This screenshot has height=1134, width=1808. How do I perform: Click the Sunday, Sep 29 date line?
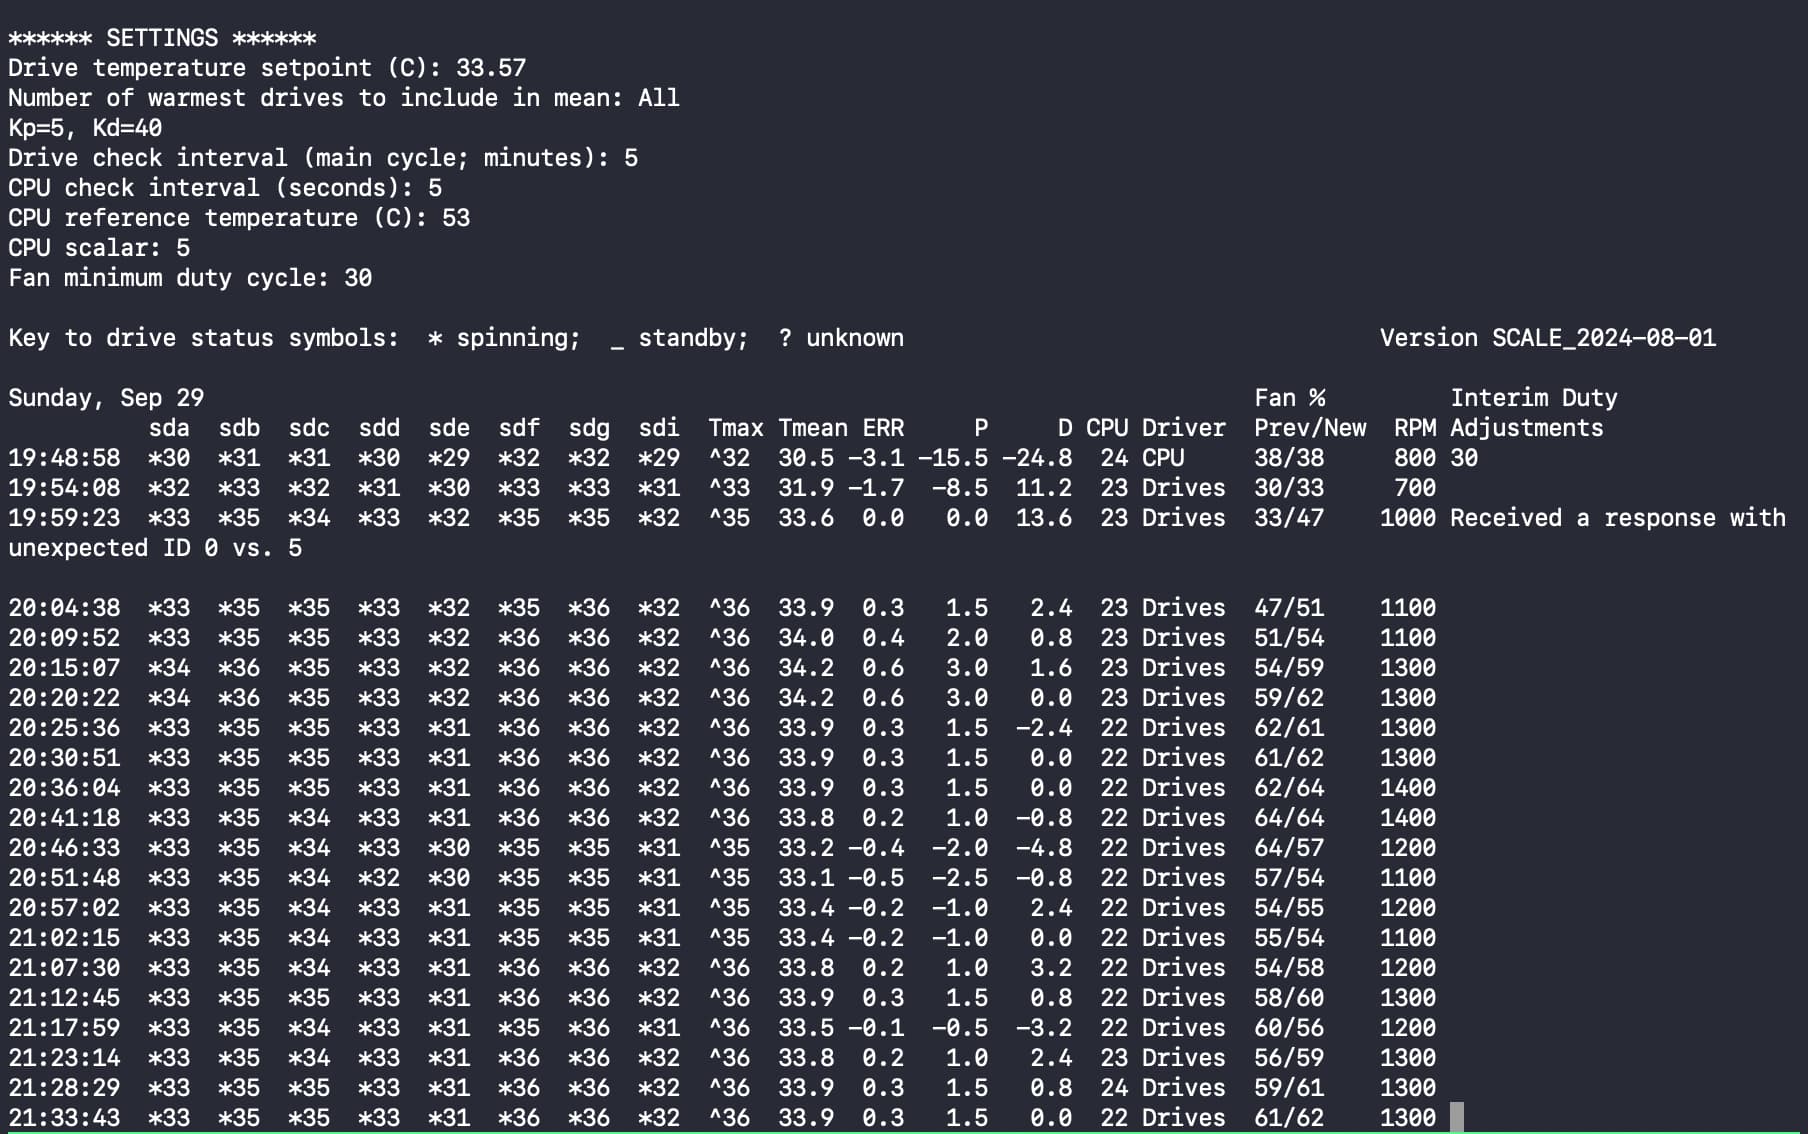106,398
